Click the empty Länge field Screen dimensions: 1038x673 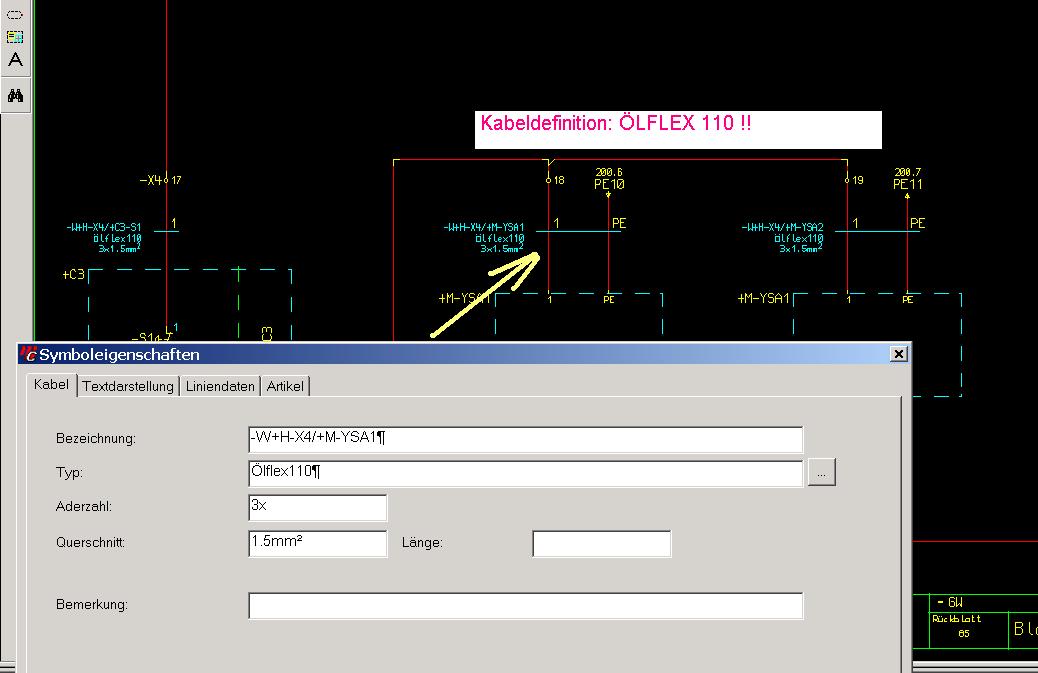tap(602, 543)
